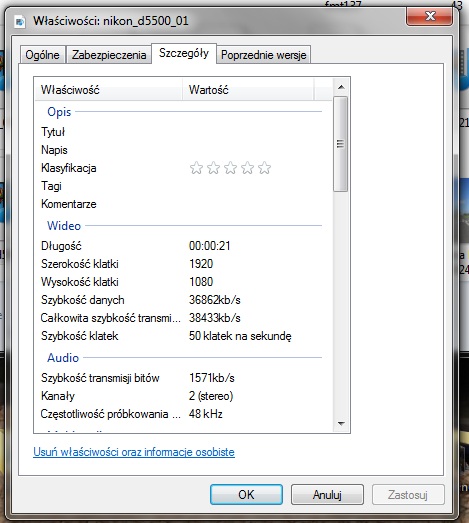Set rating to two stars

213,168
